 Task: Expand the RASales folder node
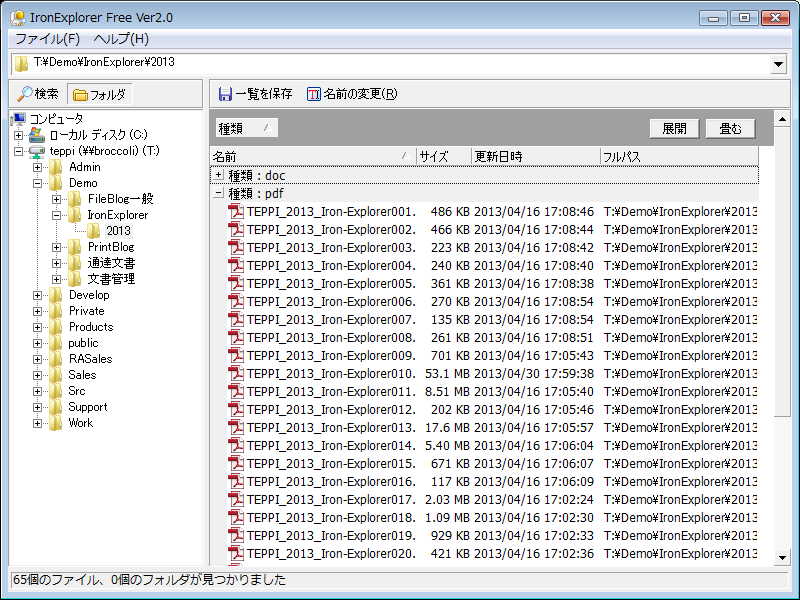pyautogui.click(x=37, y=359)
